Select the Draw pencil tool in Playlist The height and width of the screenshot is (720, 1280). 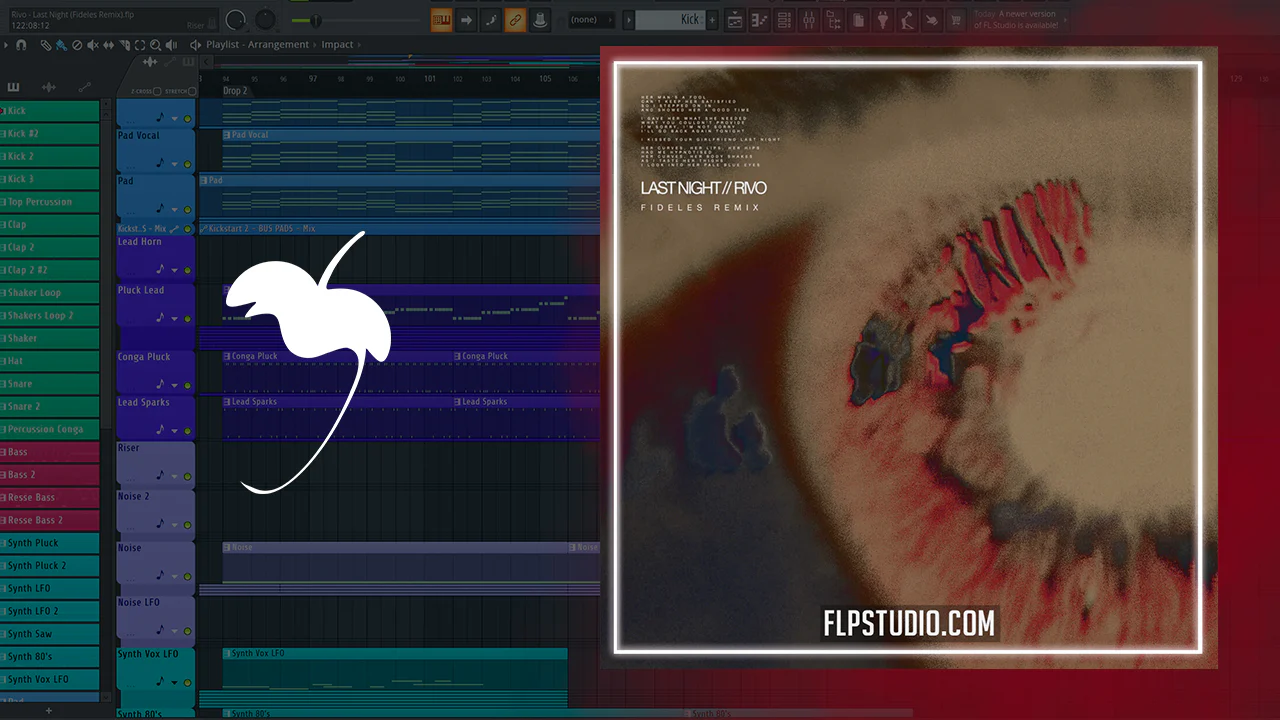pos(46,45)
